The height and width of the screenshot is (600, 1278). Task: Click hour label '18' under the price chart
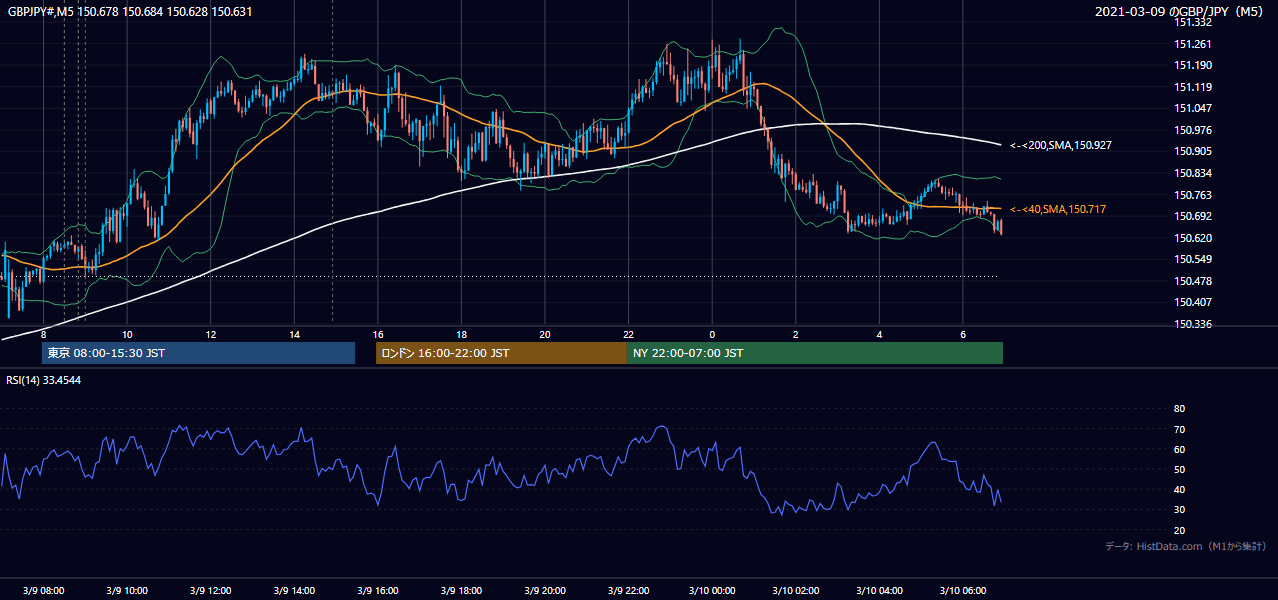(461, 334)
